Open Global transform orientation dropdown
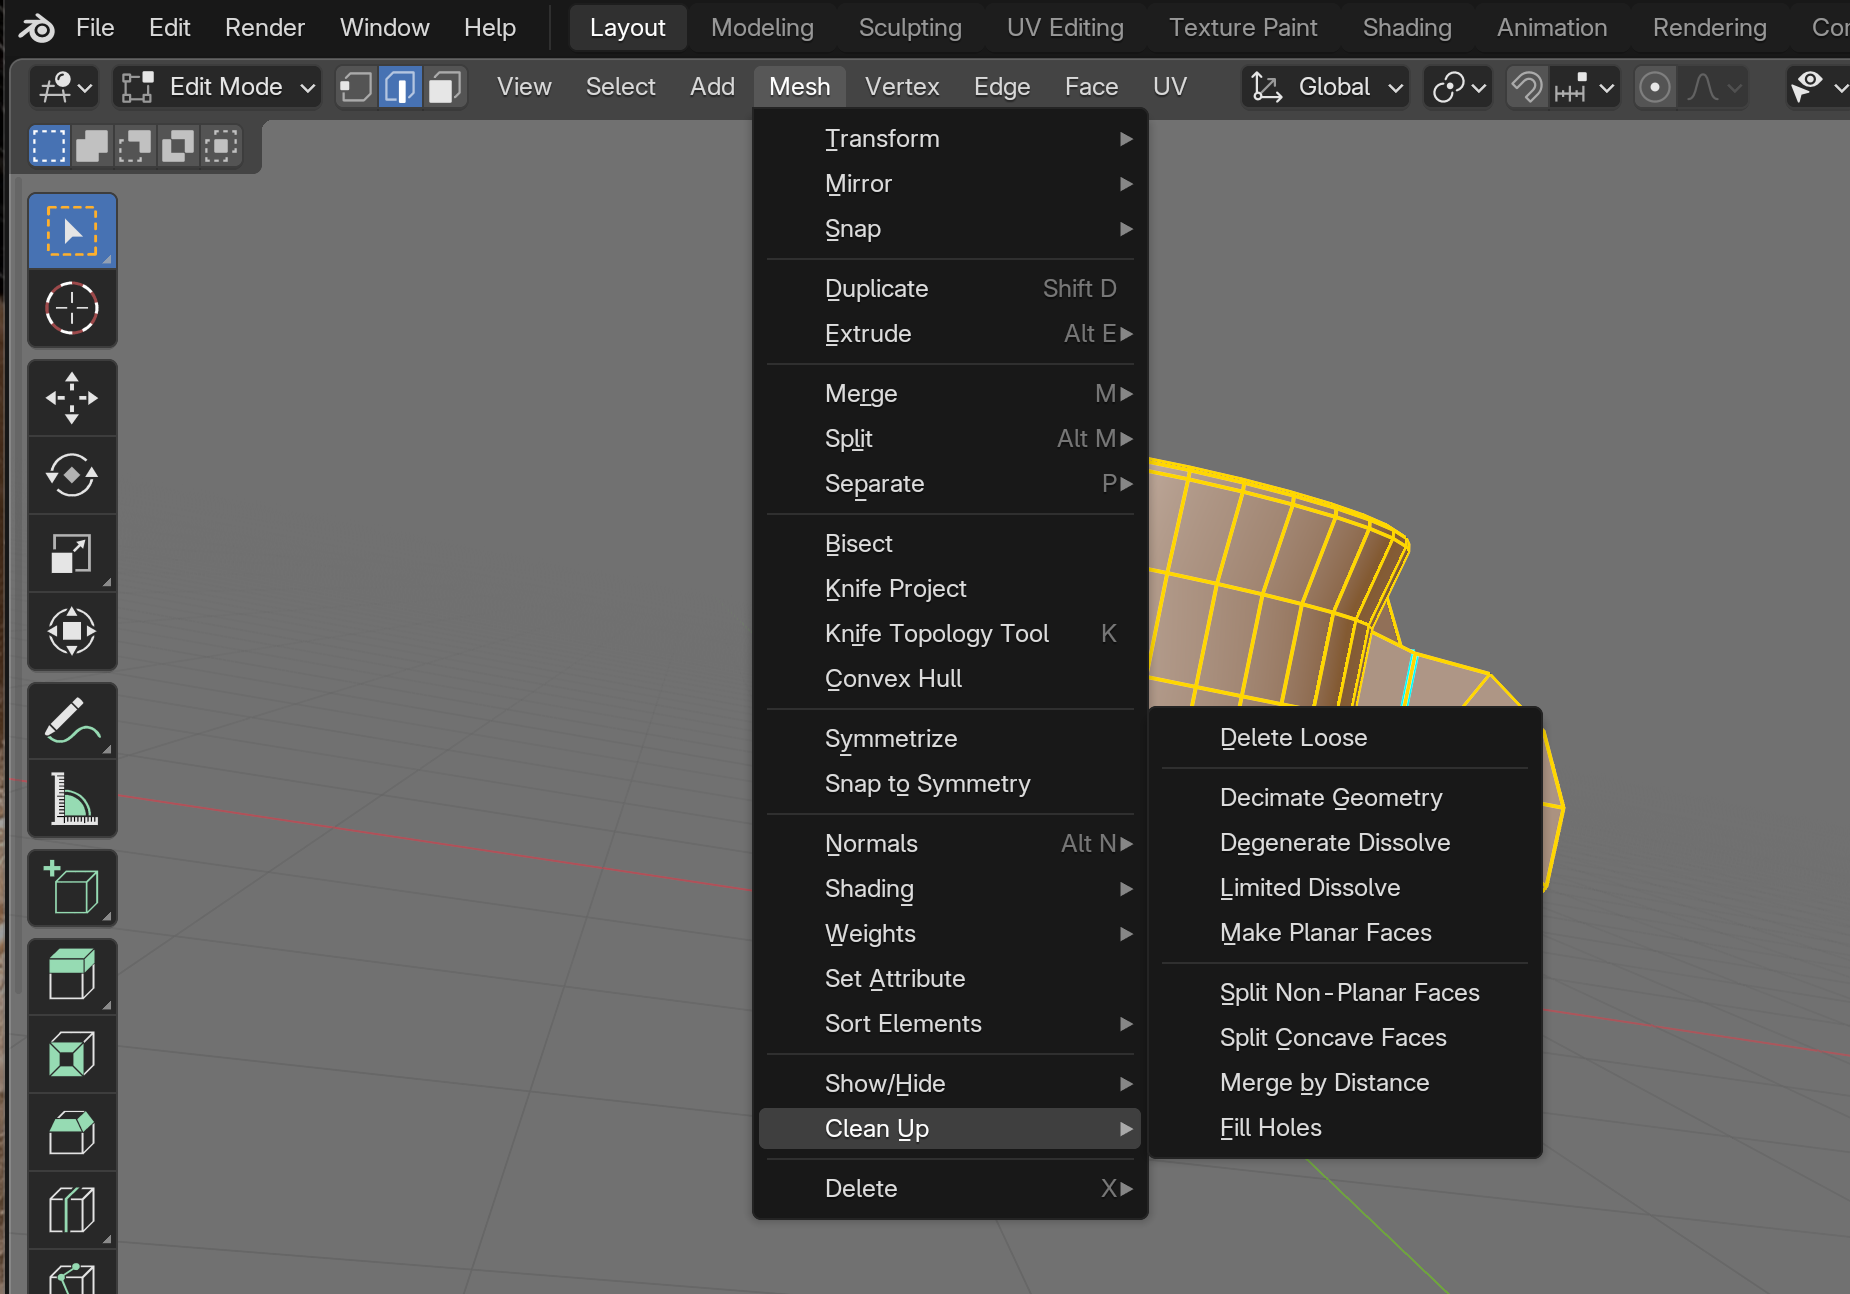The image size is (1850, 1294). [1325, 87]
